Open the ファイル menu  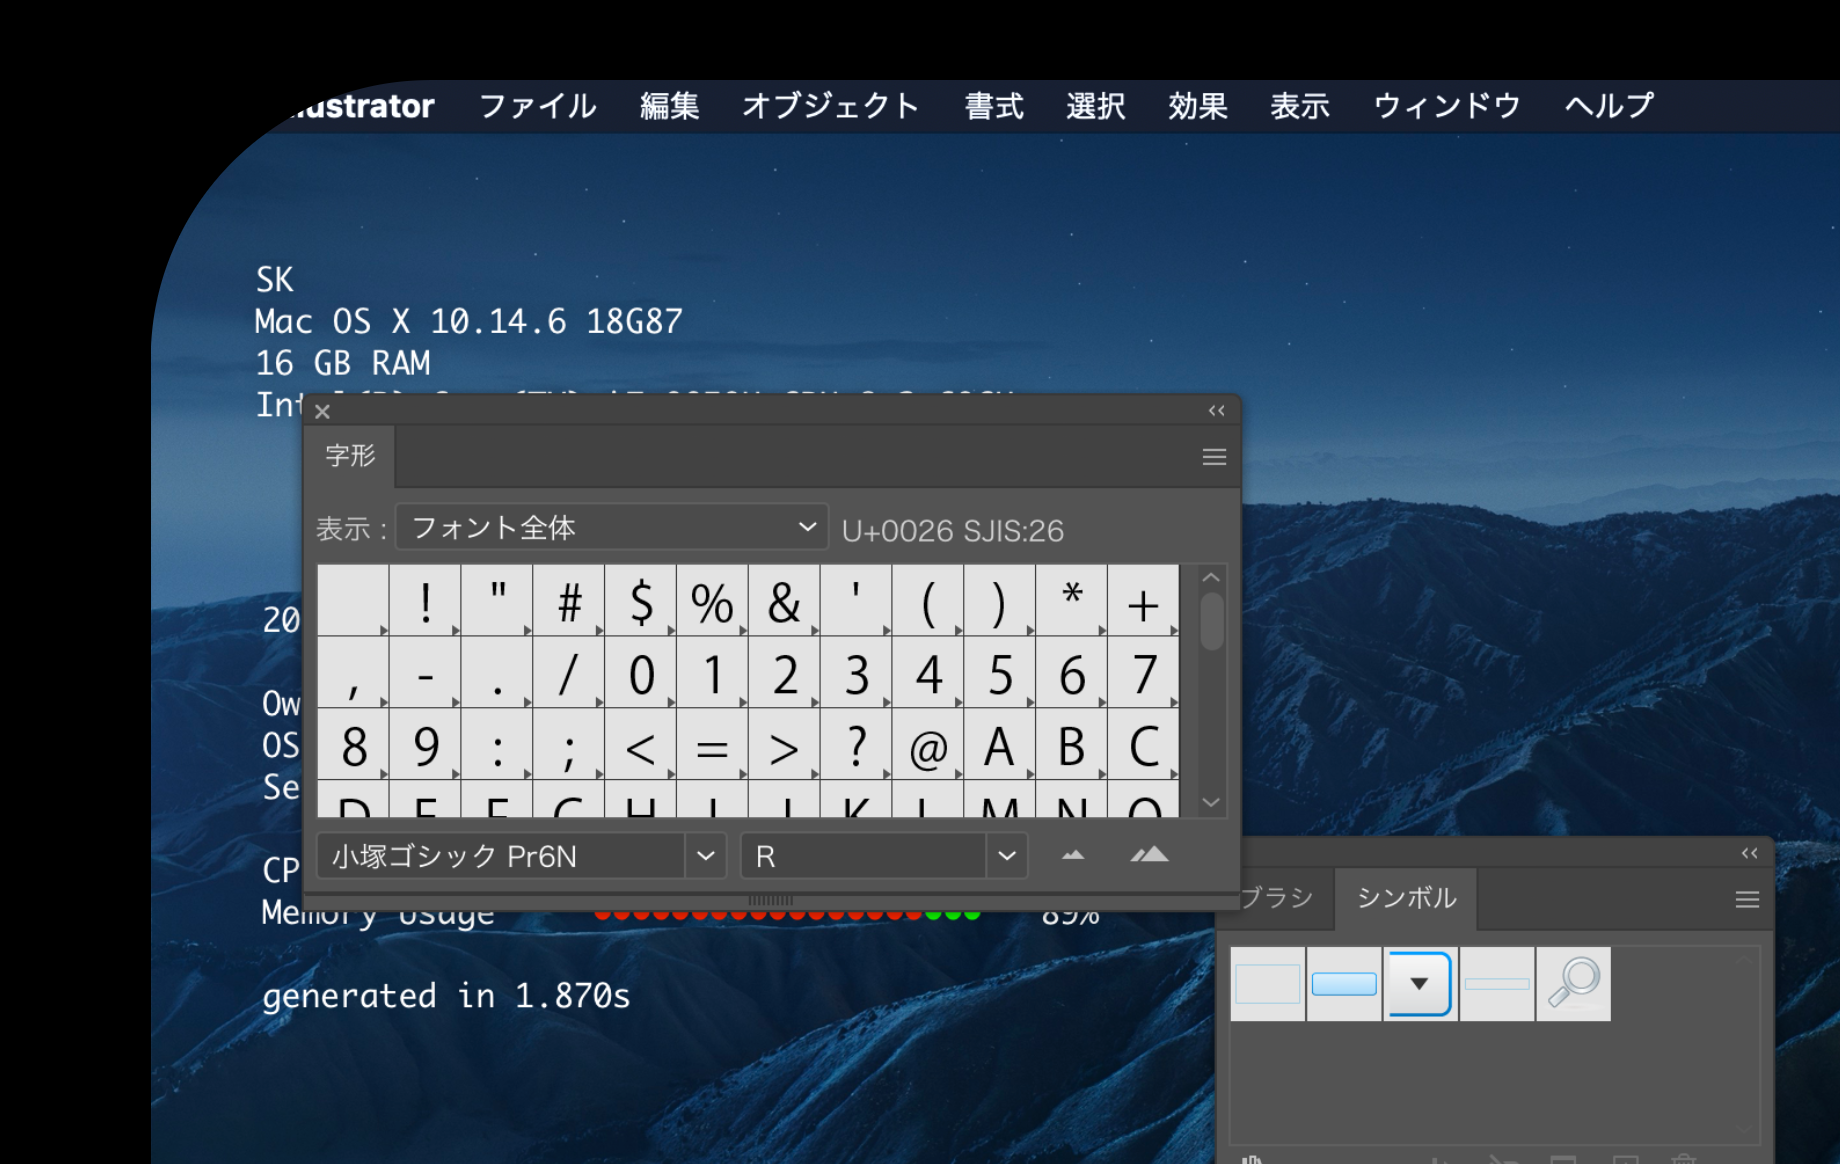tap(537, 106)
